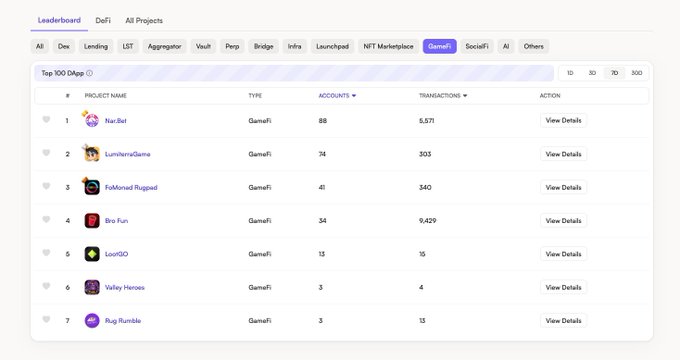Click the Rug Rumble project logo
This screenshot has width=680, height=360.
(x=92, y=321)
